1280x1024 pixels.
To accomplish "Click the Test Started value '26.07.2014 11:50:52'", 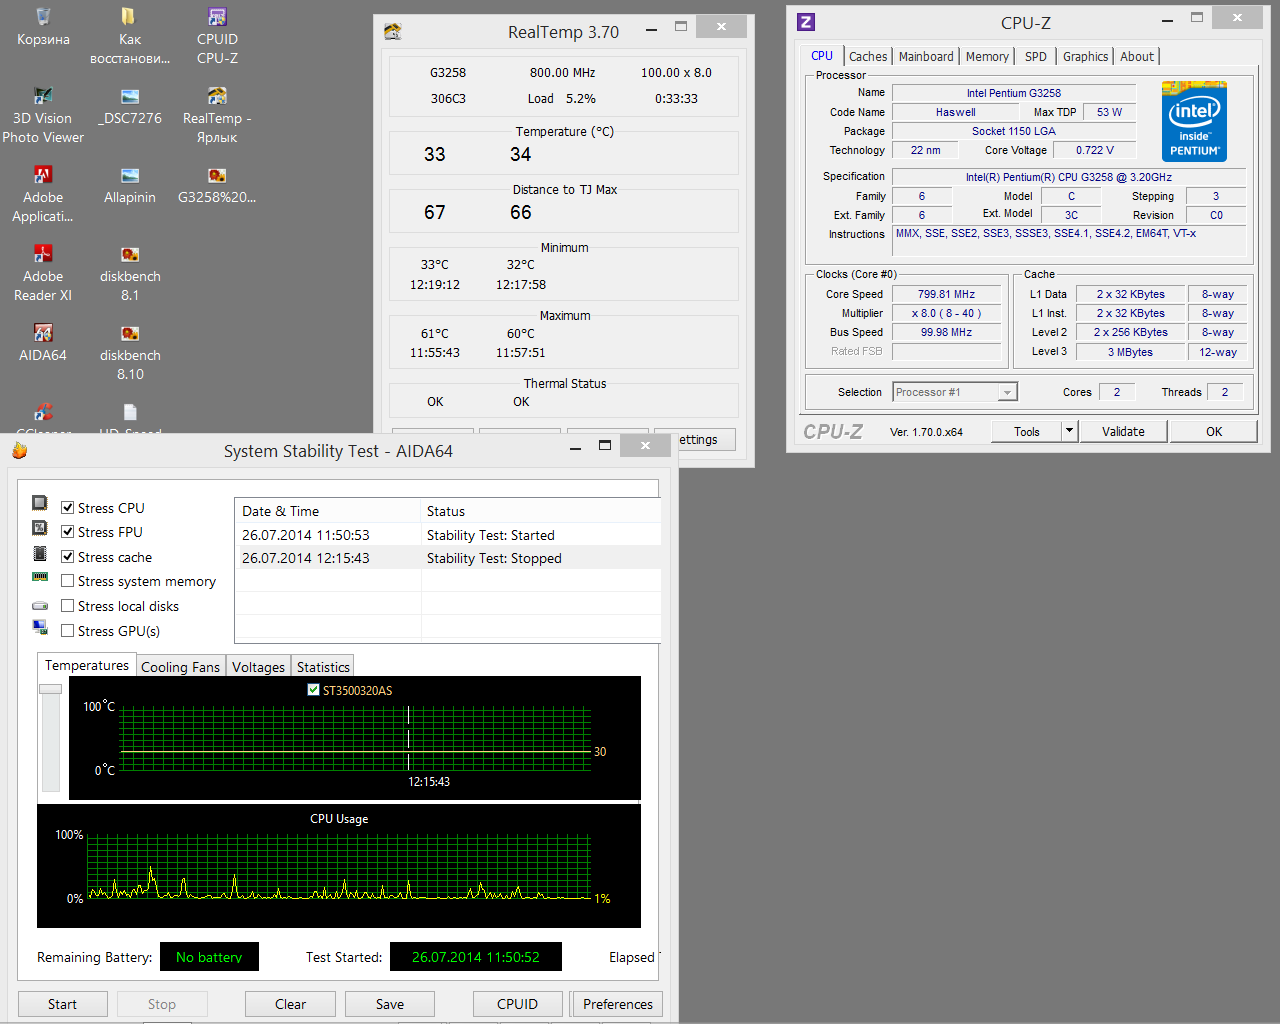I will pyautogui.click(x=476, y=957).
